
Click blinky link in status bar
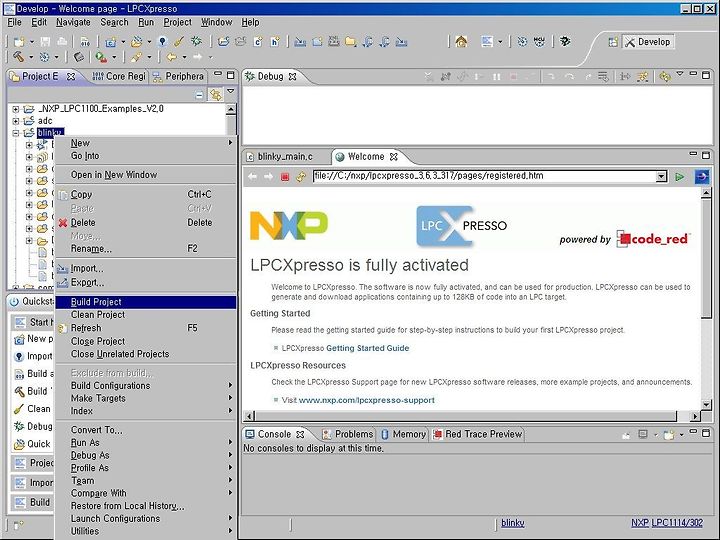point(512,523)
